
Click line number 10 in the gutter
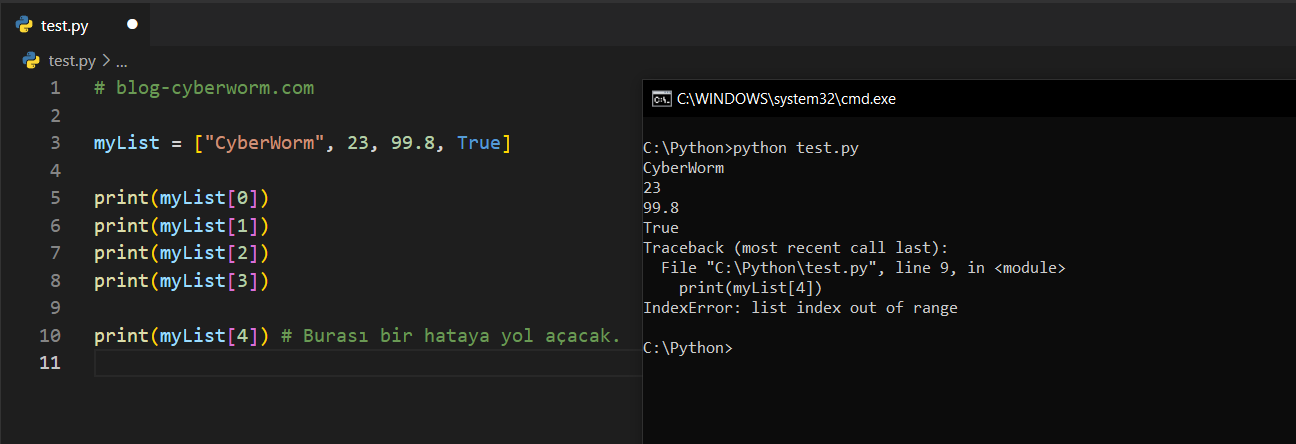coord(50,335)
